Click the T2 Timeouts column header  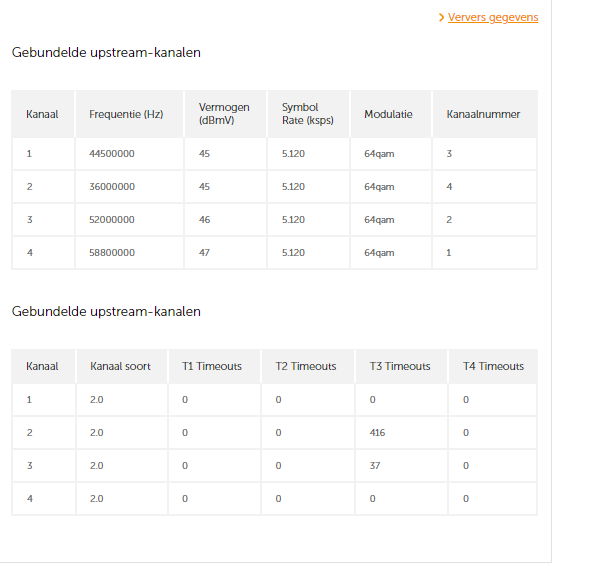click(308, 366)
